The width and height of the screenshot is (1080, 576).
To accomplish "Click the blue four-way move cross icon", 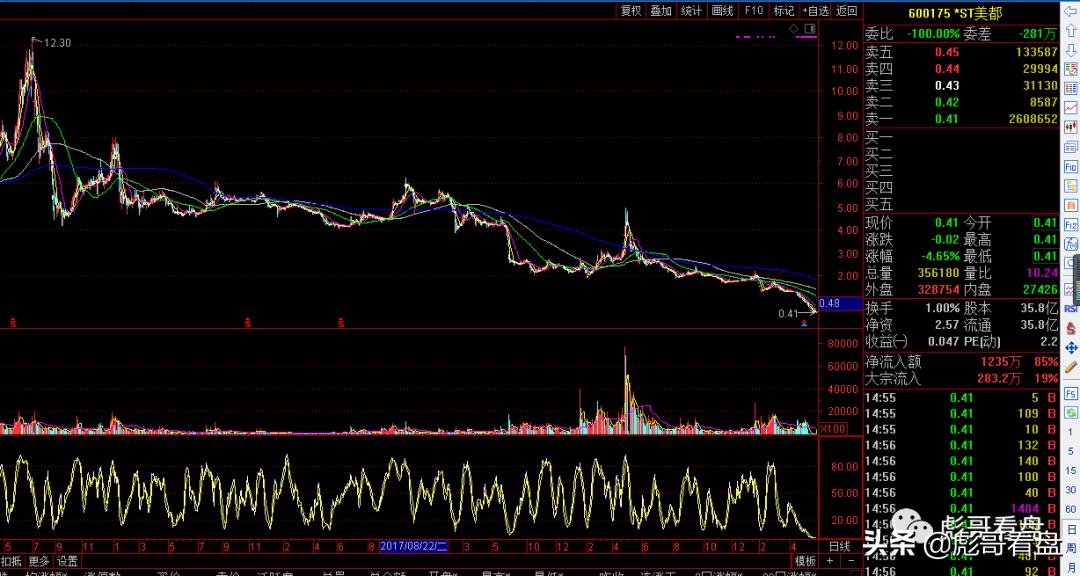I will tap(1071, 348).
